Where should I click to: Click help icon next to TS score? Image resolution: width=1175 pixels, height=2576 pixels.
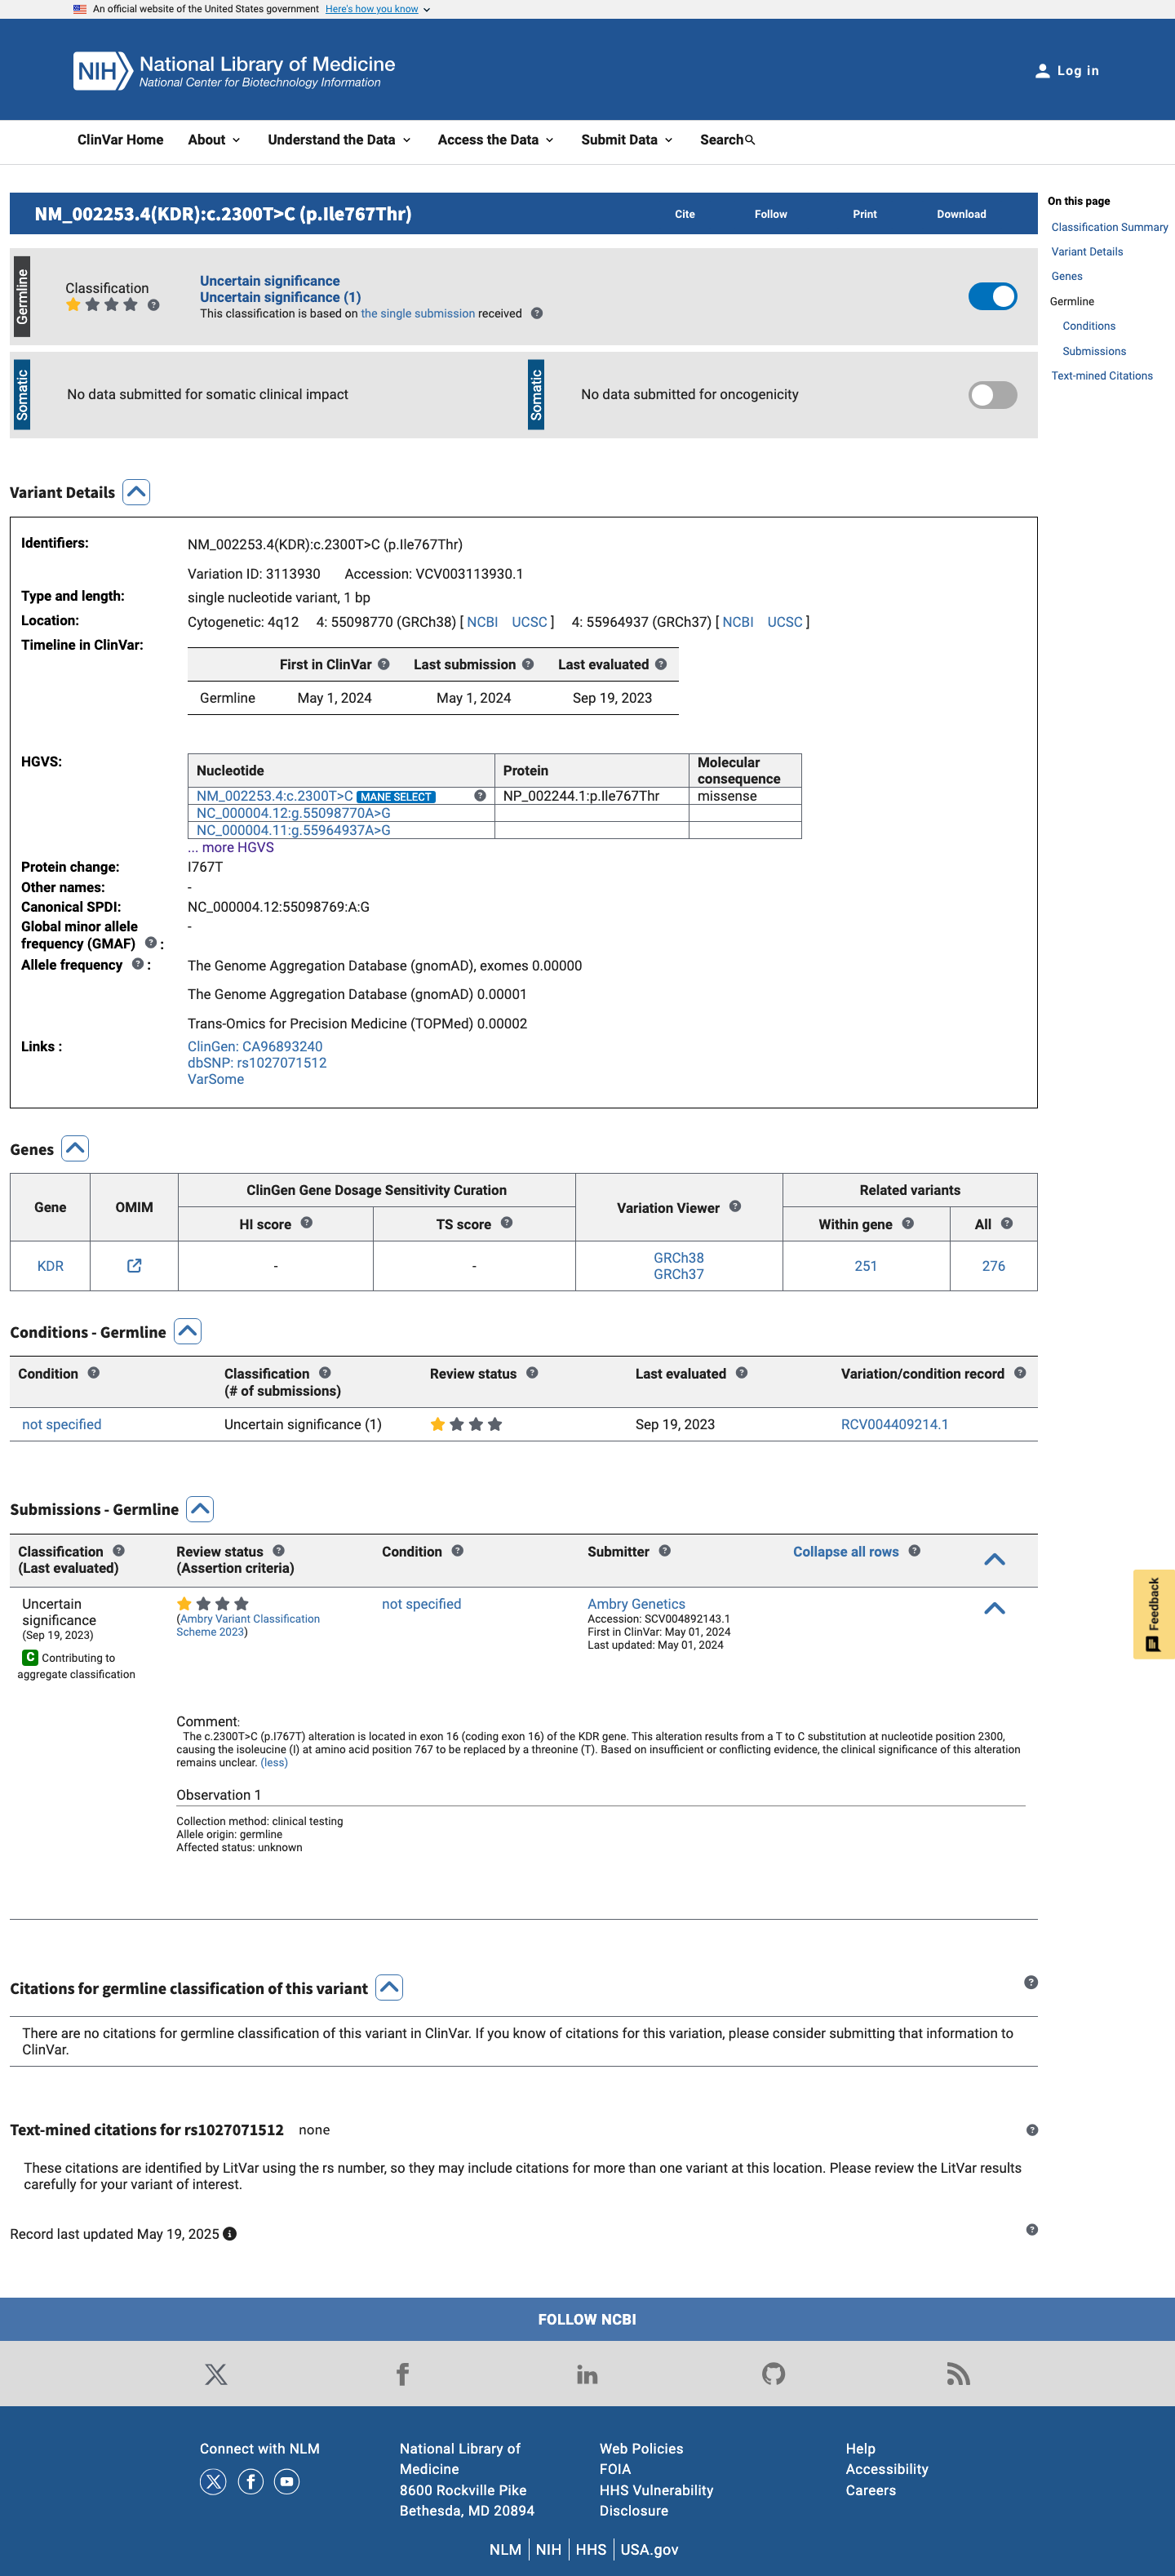point(507,1222)
